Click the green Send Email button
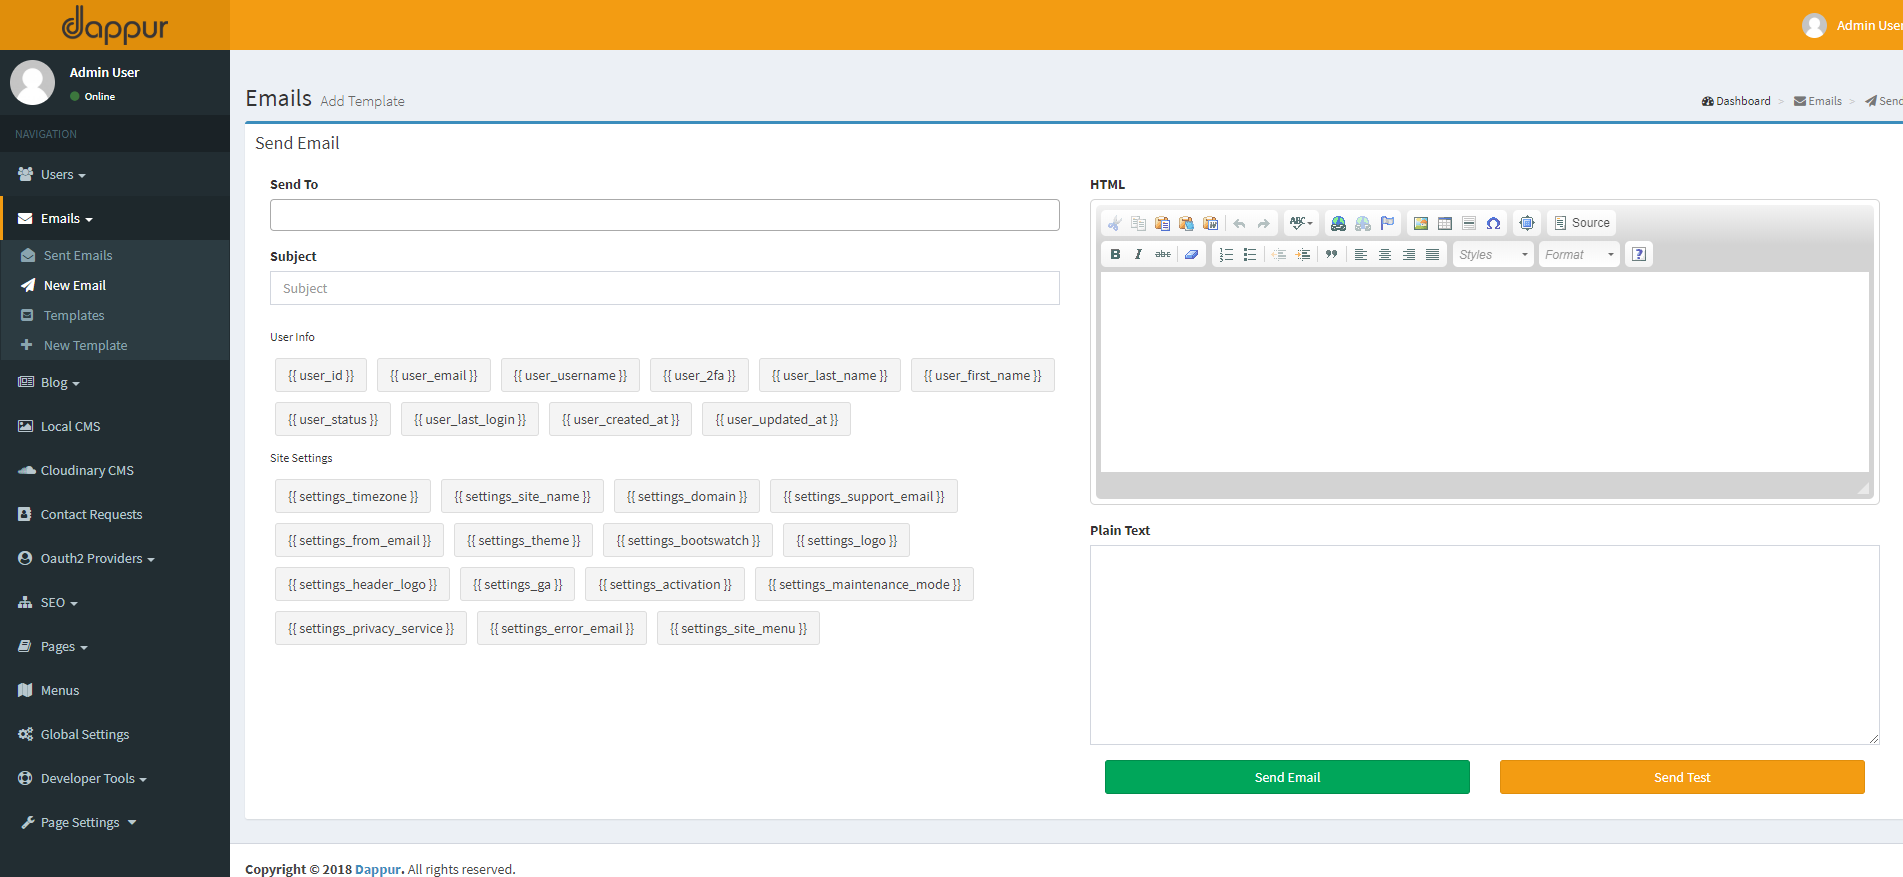Image resolution: width=1903 pixels, height=877 pixels. click(1287, 777)
